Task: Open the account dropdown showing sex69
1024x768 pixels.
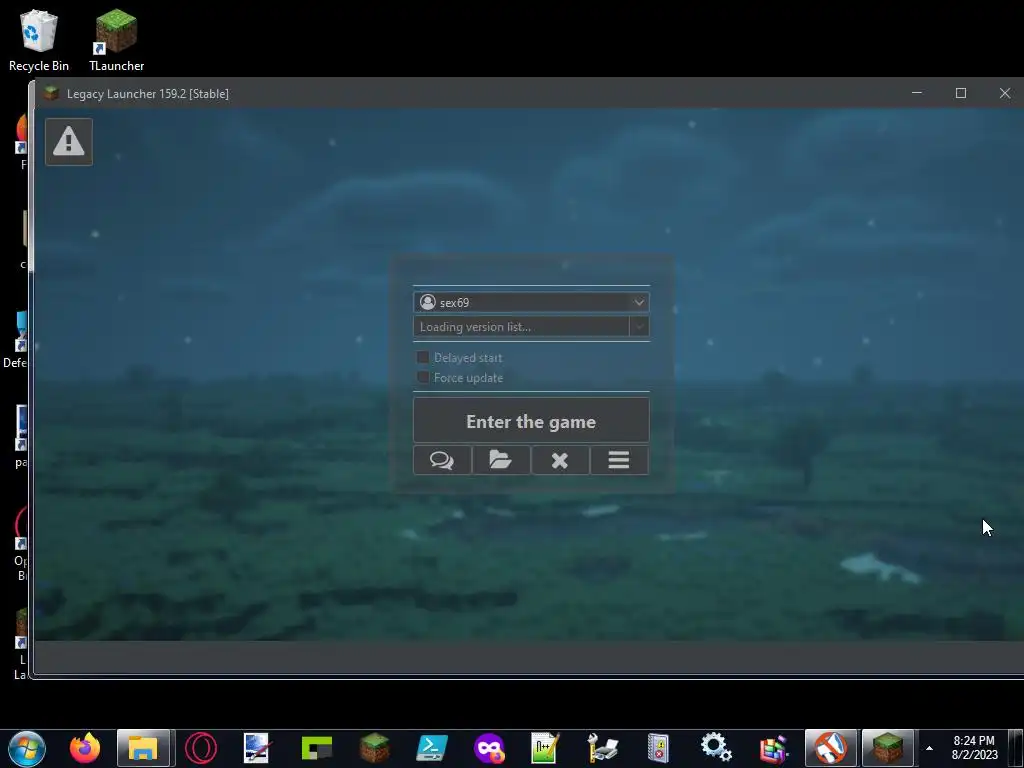Action: pos(531,302)
